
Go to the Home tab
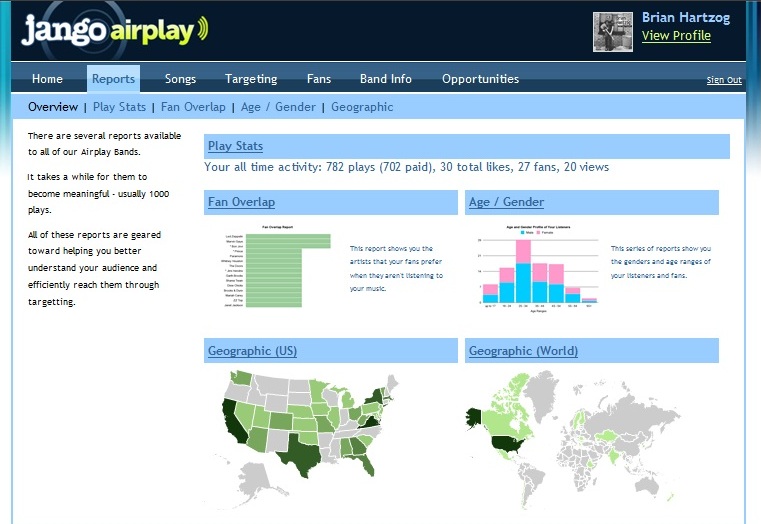click(47, 79)
